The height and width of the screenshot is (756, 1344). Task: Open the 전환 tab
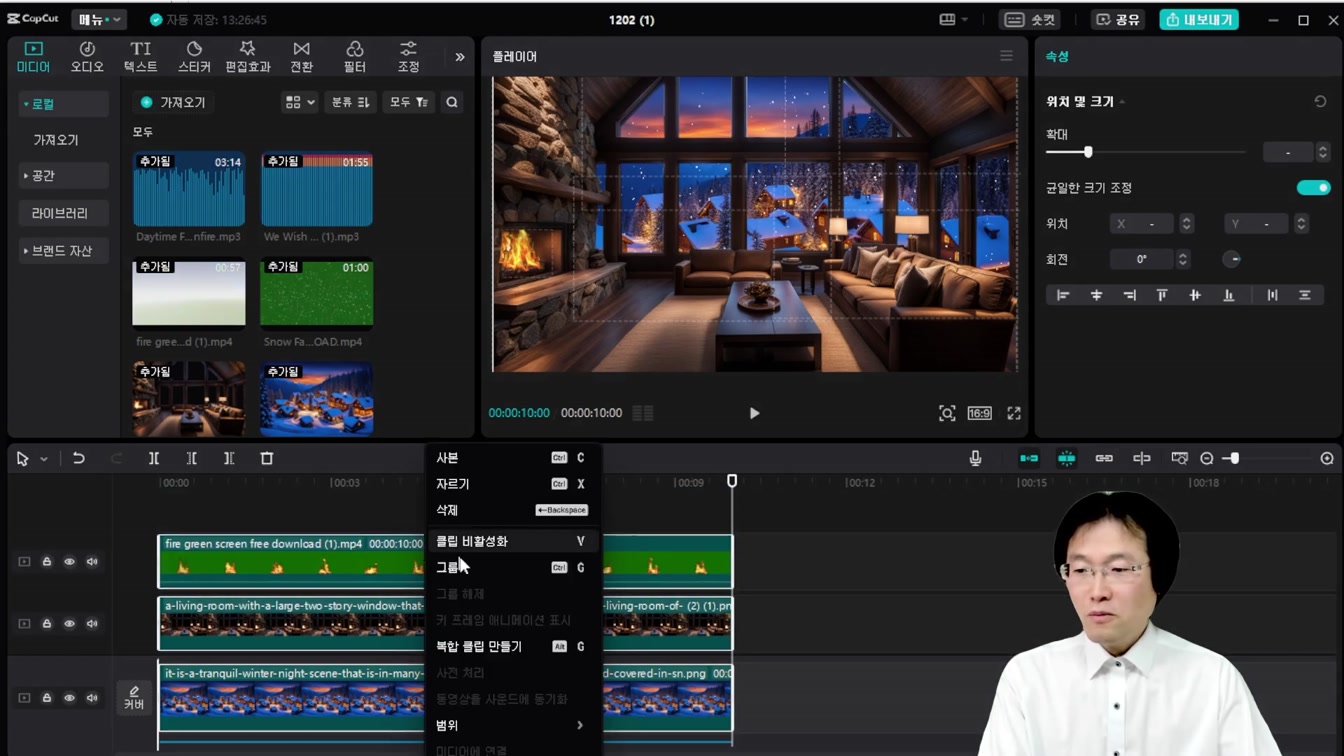click(301, 57)
